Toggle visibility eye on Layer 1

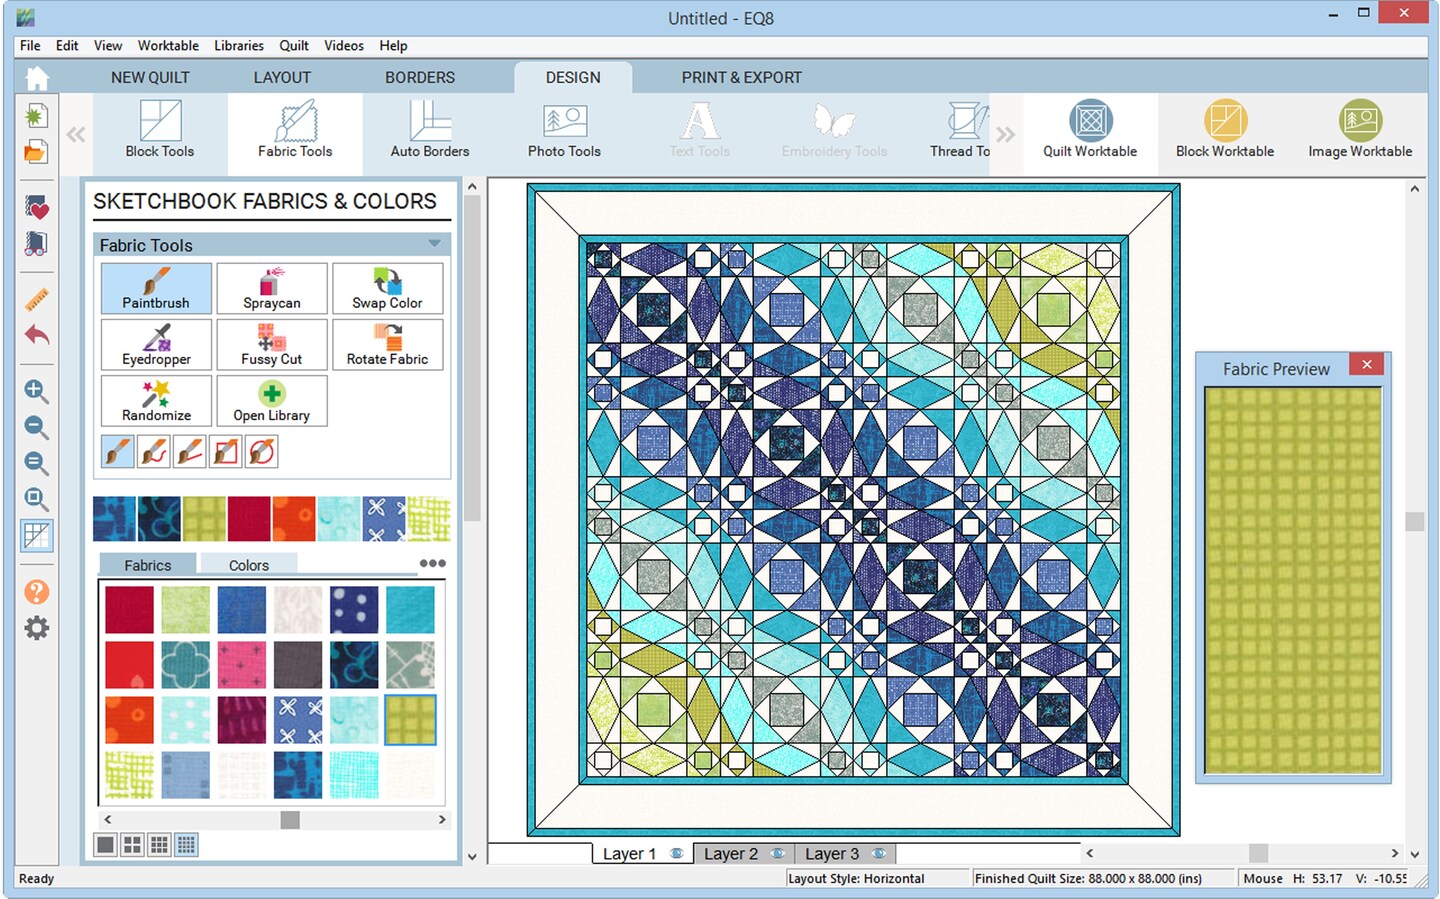(x=677, y=854)
